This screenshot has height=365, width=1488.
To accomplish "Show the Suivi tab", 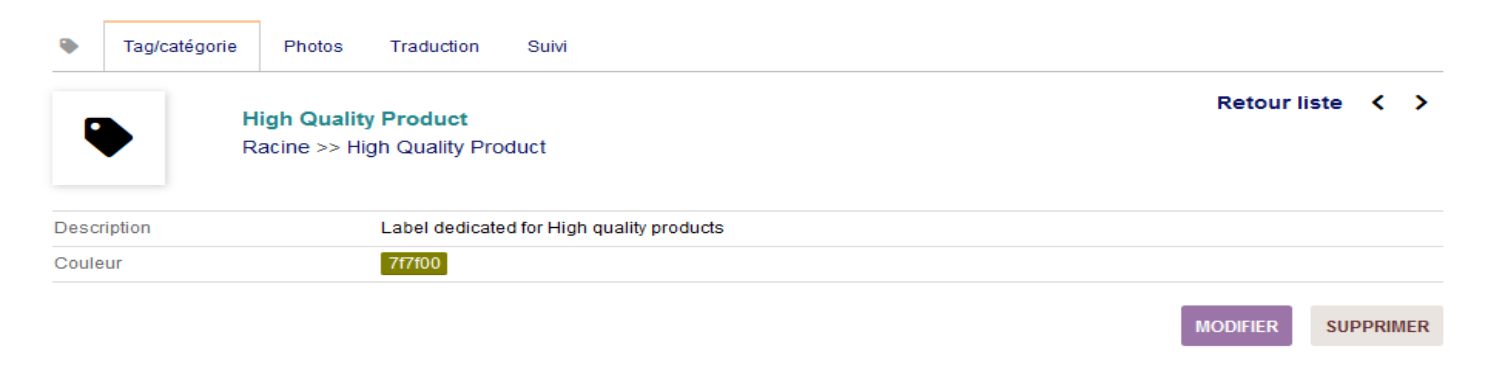I will [547, 46].
